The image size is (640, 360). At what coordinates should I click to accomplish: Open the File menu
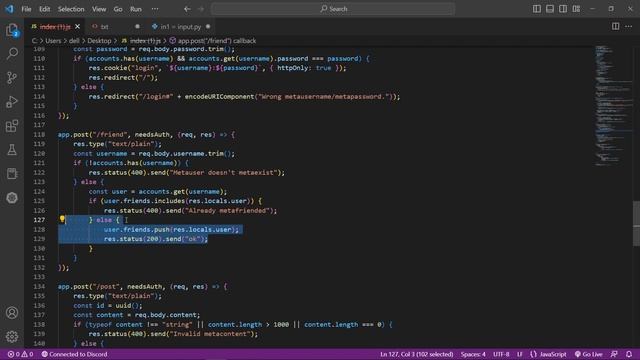tap(26, 9)
